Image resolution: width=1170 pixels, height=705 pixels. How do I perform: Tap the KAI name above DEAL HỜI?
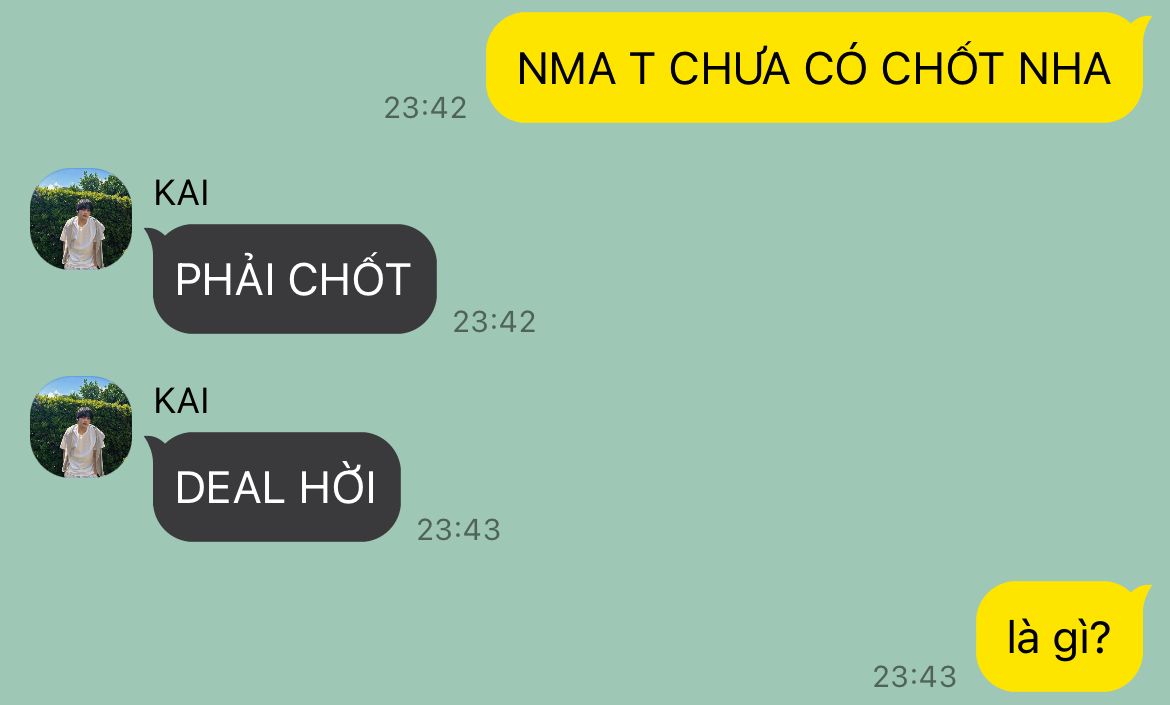point(181,401)
